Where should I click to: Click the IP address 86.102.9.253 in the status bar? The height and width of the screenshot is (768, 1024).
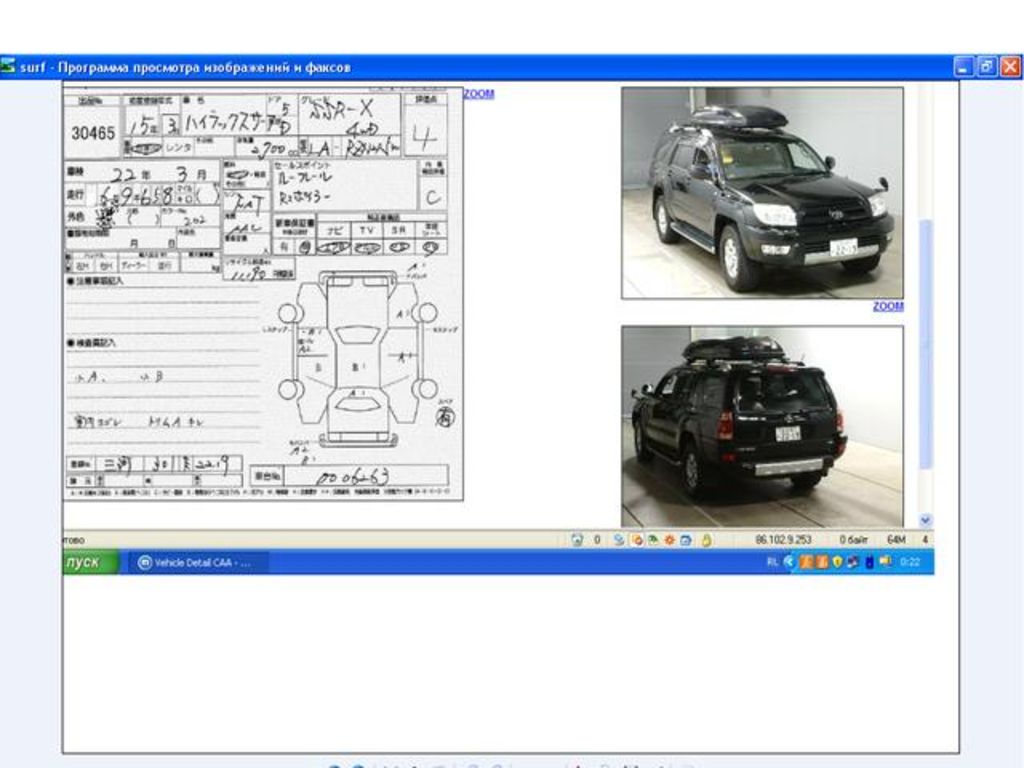(x=783, y=540)
